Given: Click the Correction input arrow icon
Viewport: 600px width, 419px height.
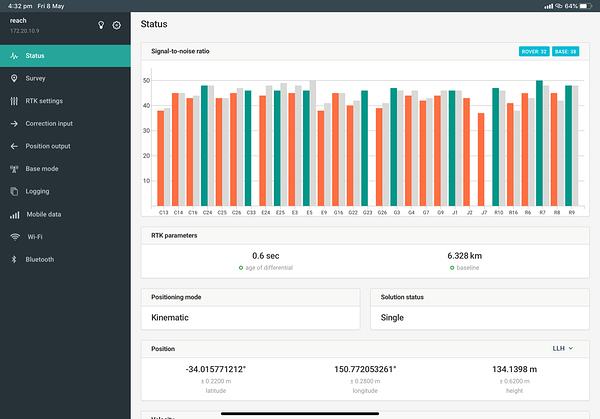Looking at the screenshot, I should pyautogui.click(x=14, y=124).
